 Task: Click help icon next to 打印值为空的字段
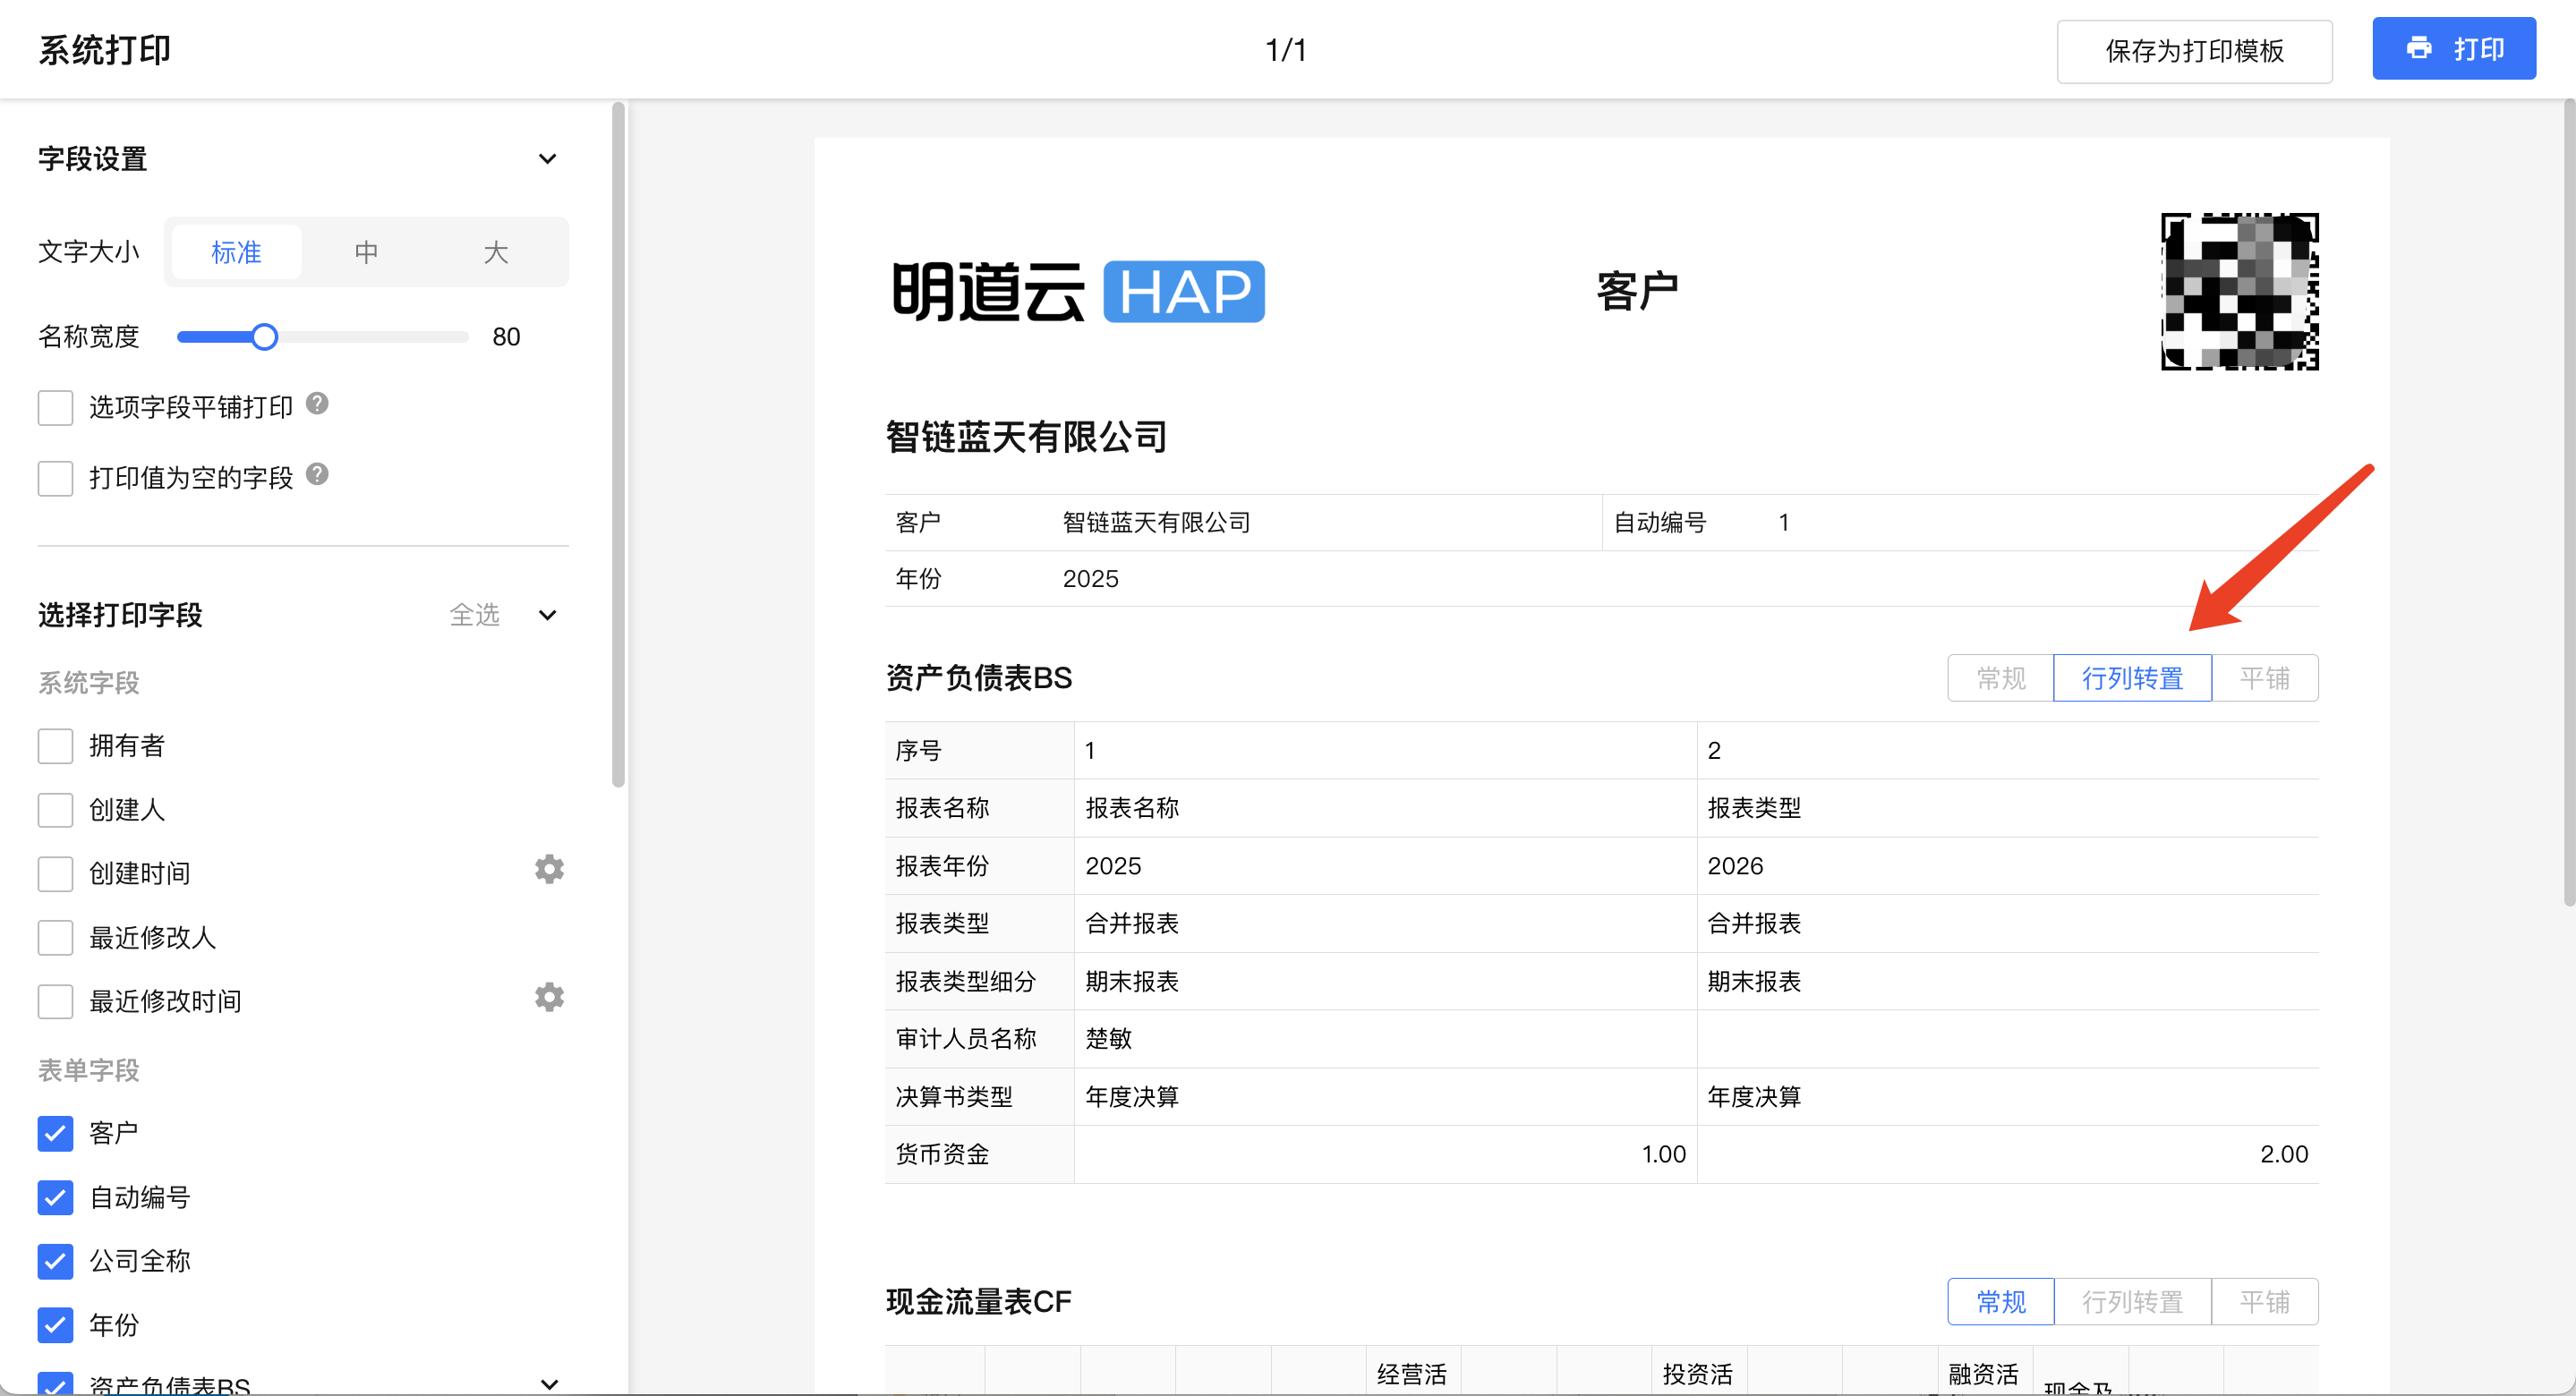pyautogui.click(x=317, y=474)
